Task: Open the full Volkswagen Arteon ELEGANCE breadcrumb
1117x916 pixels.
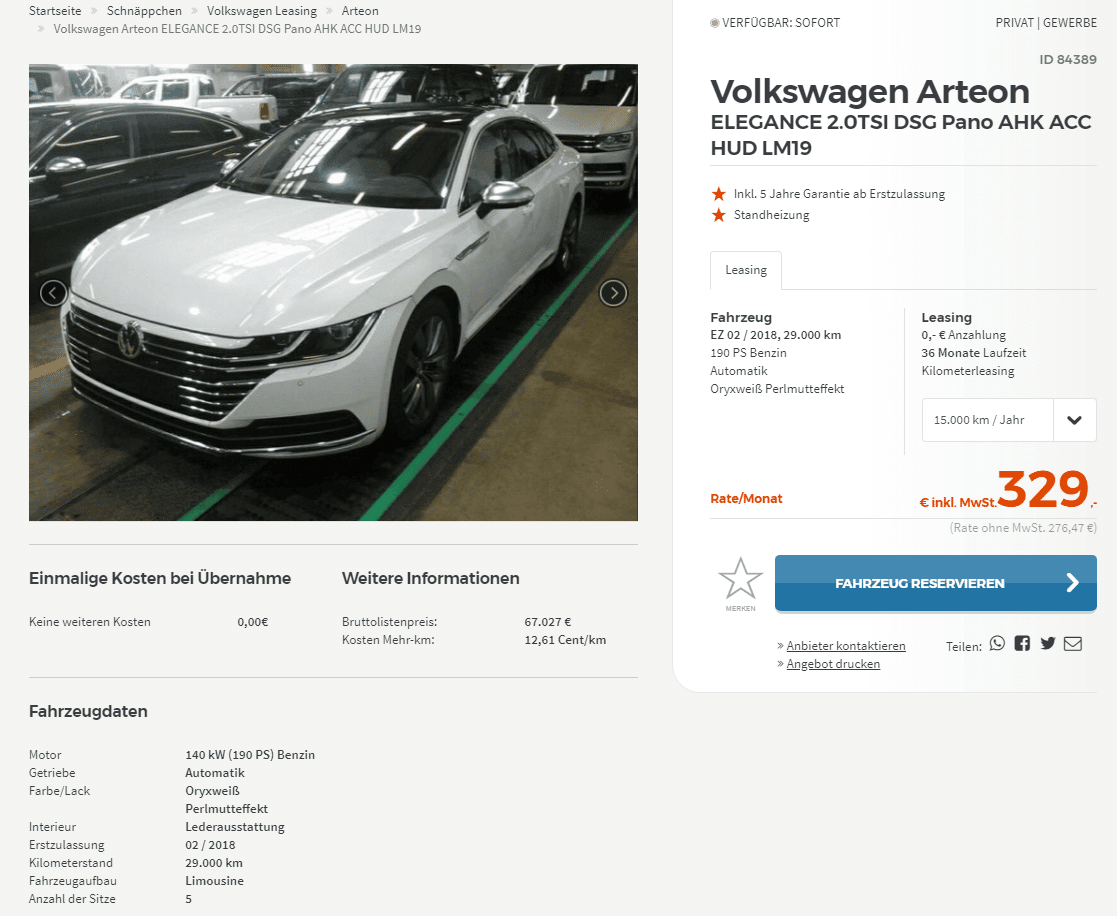Action: click(237, 29)
